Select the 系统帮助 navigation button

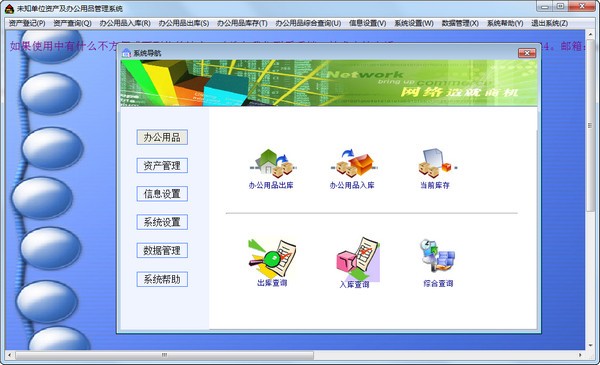tap(162, 279)
